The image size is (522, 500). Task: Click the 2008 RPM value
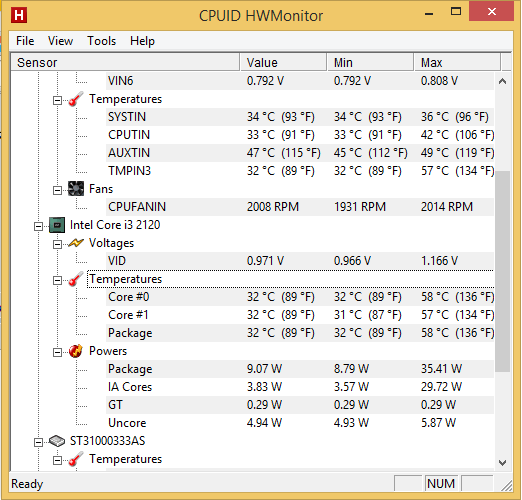coord(273,207)
